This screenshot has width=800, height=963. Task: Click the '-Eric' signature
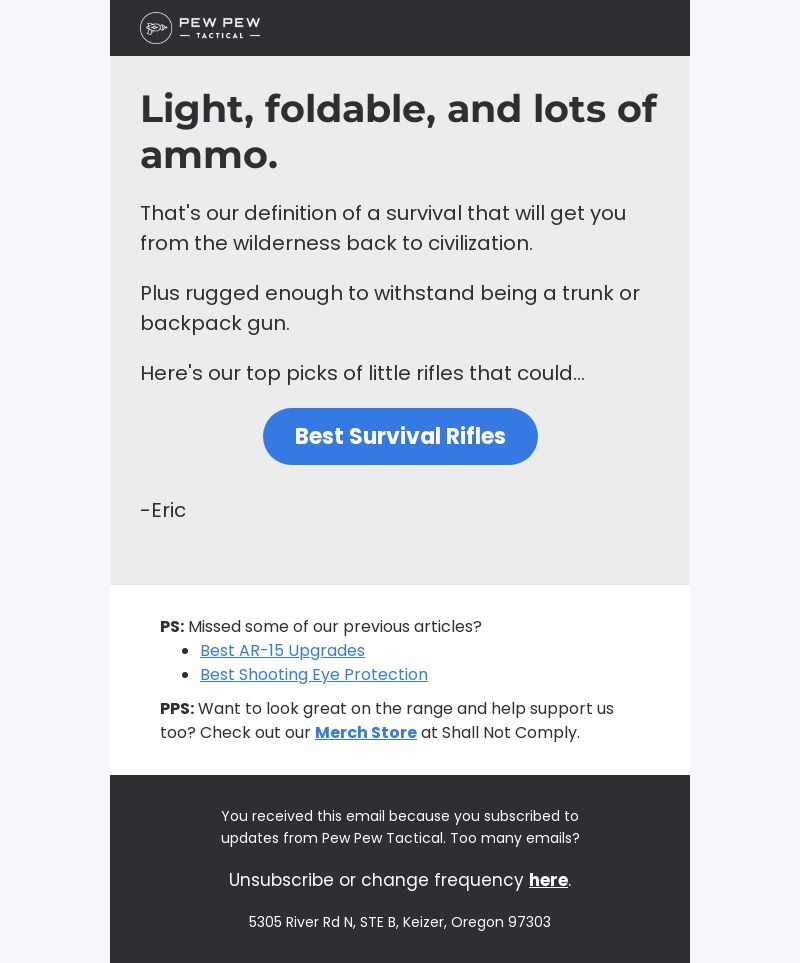pyautogui.click(x=163, y=510)
